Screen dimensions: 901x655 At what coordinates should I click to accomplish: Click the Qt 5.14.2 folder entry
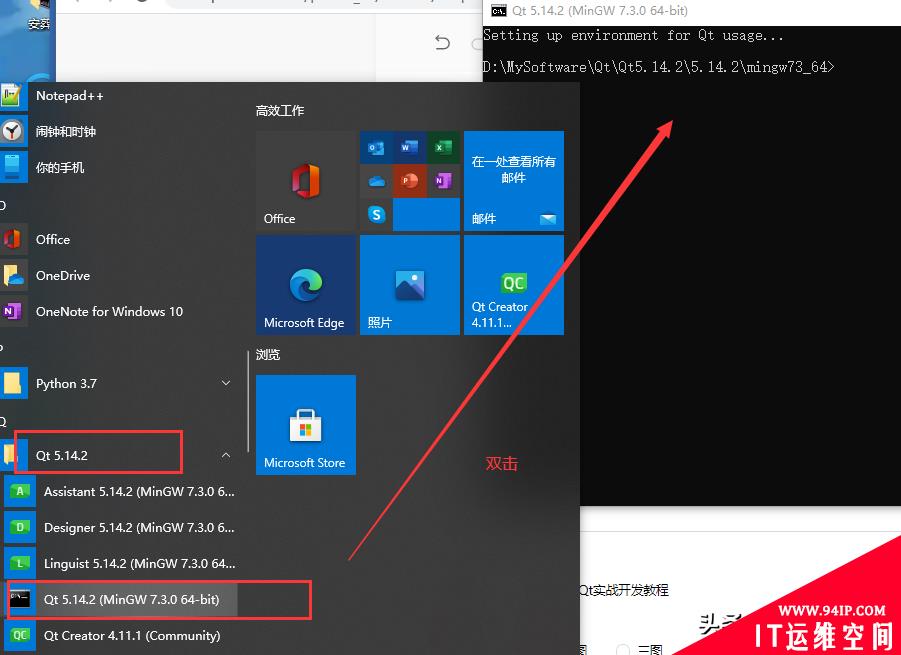[121, 456]
